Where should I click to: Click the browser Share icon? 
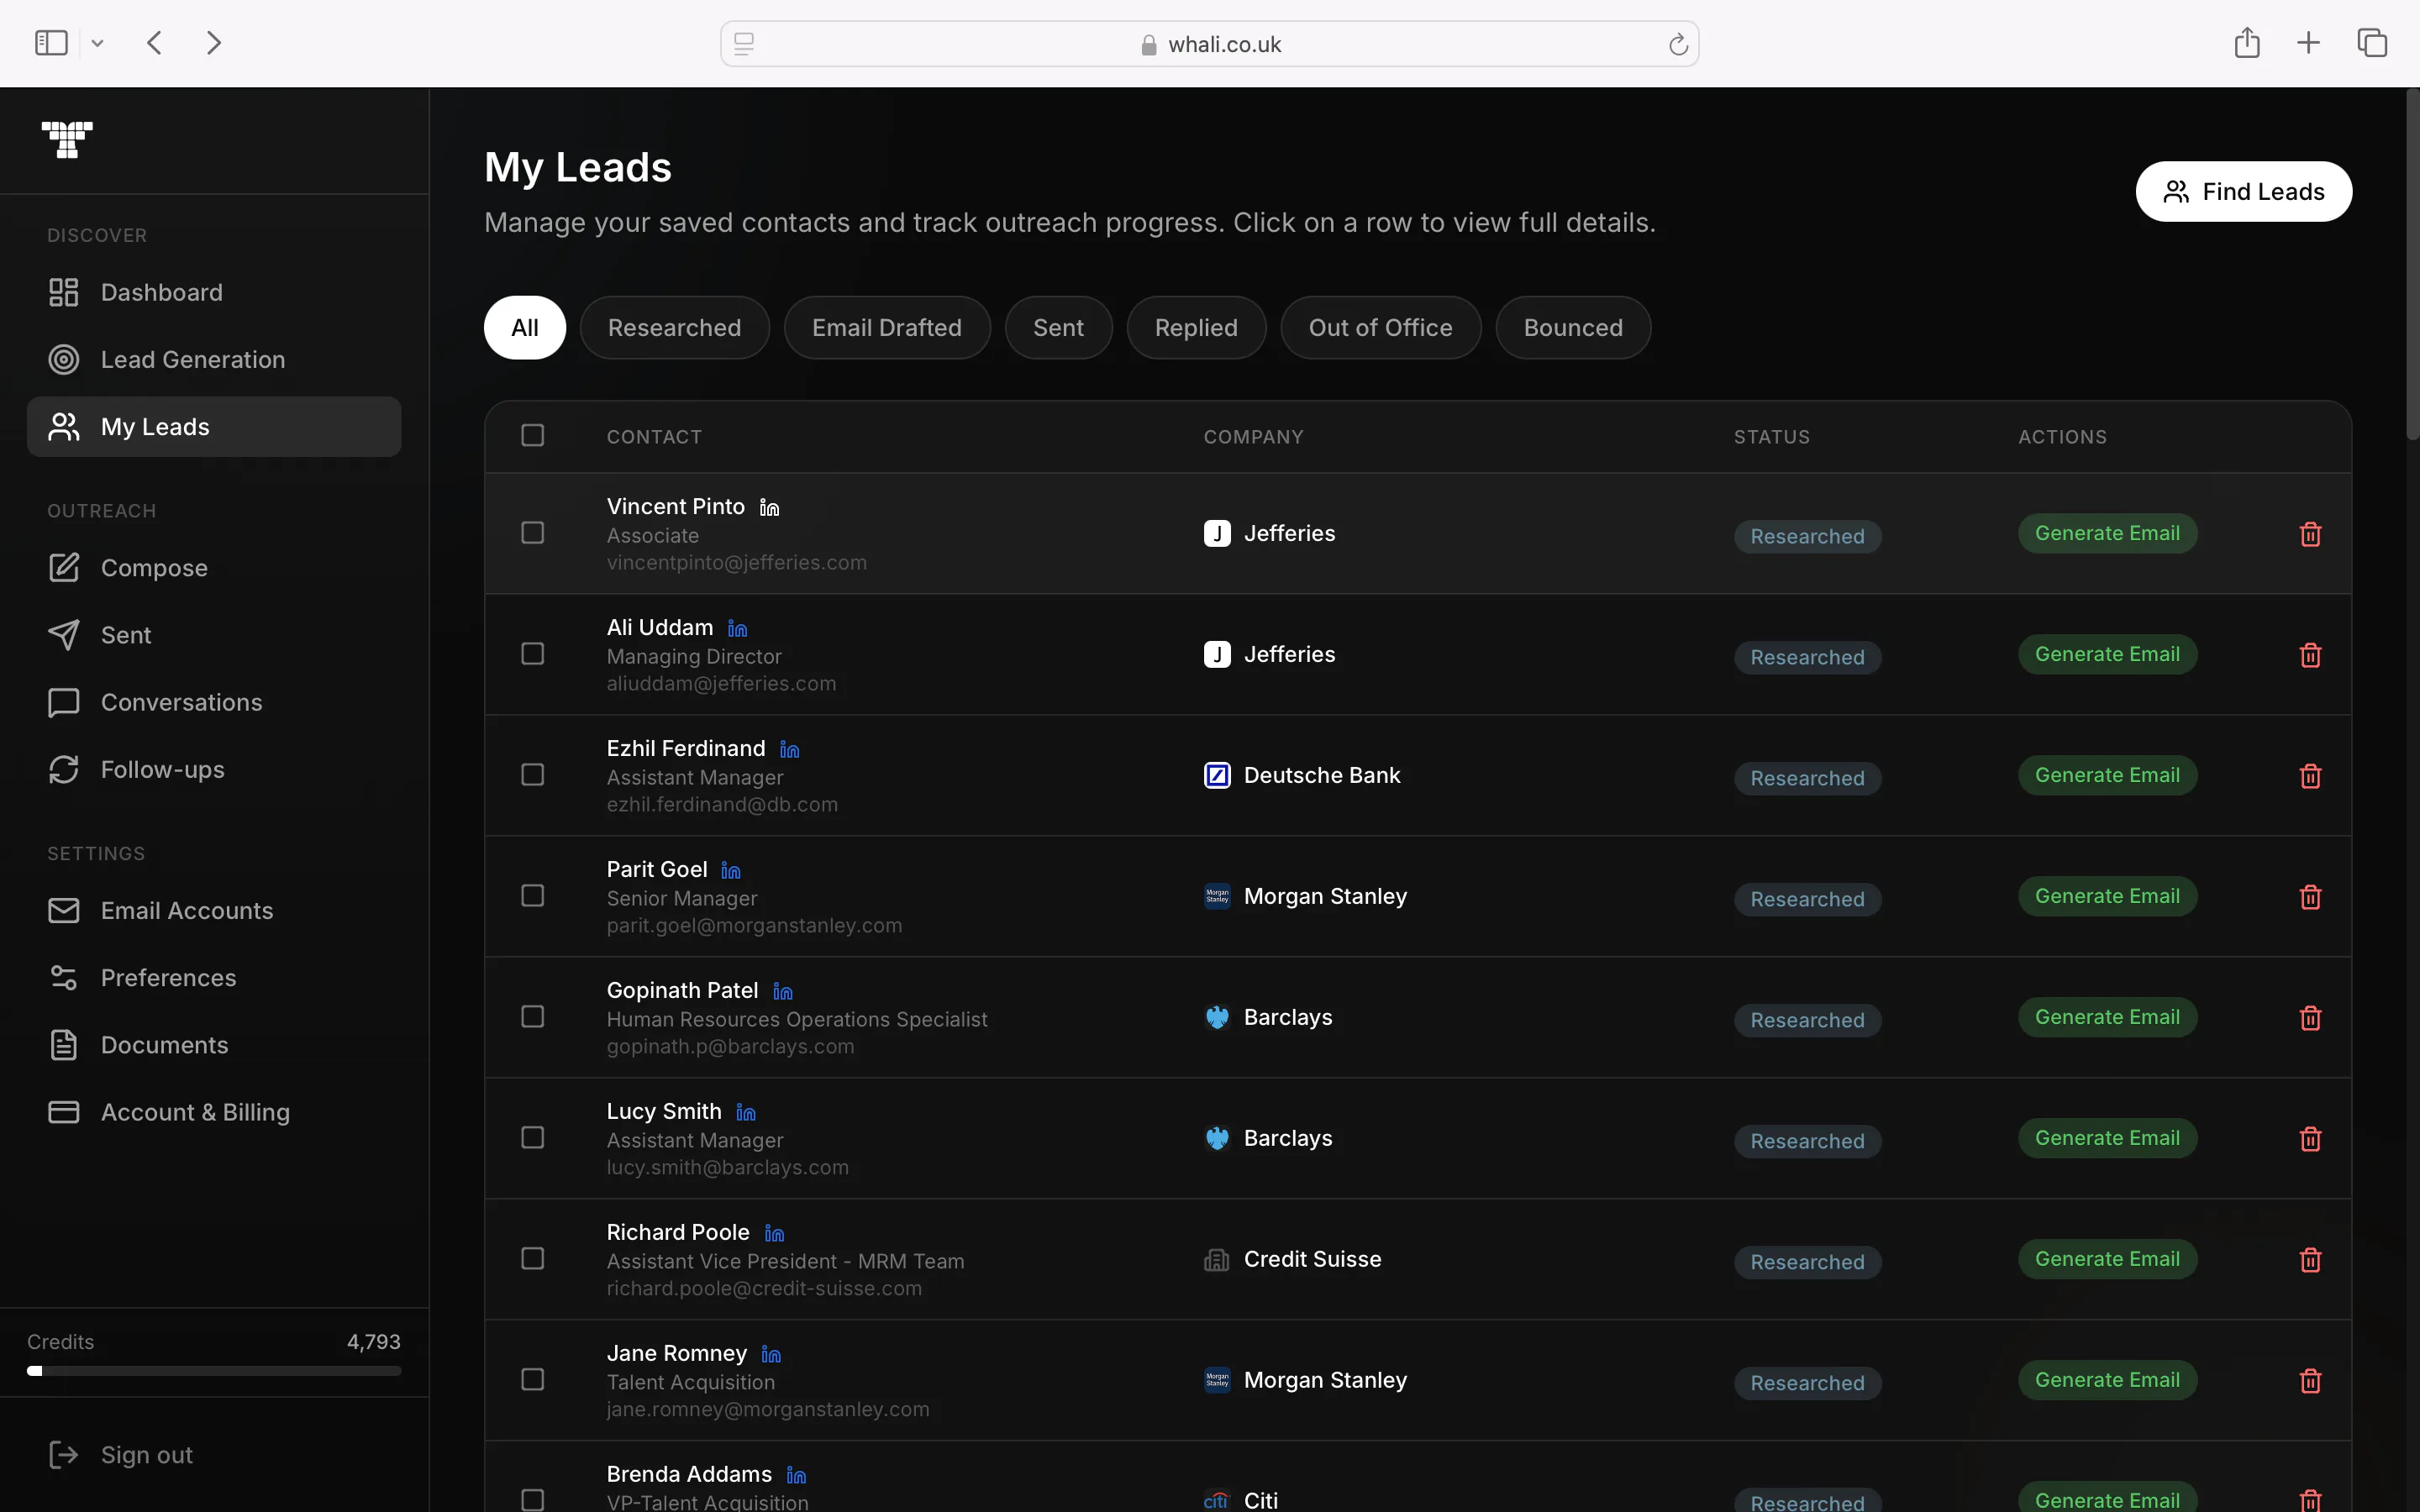[x=2247, y=43]
